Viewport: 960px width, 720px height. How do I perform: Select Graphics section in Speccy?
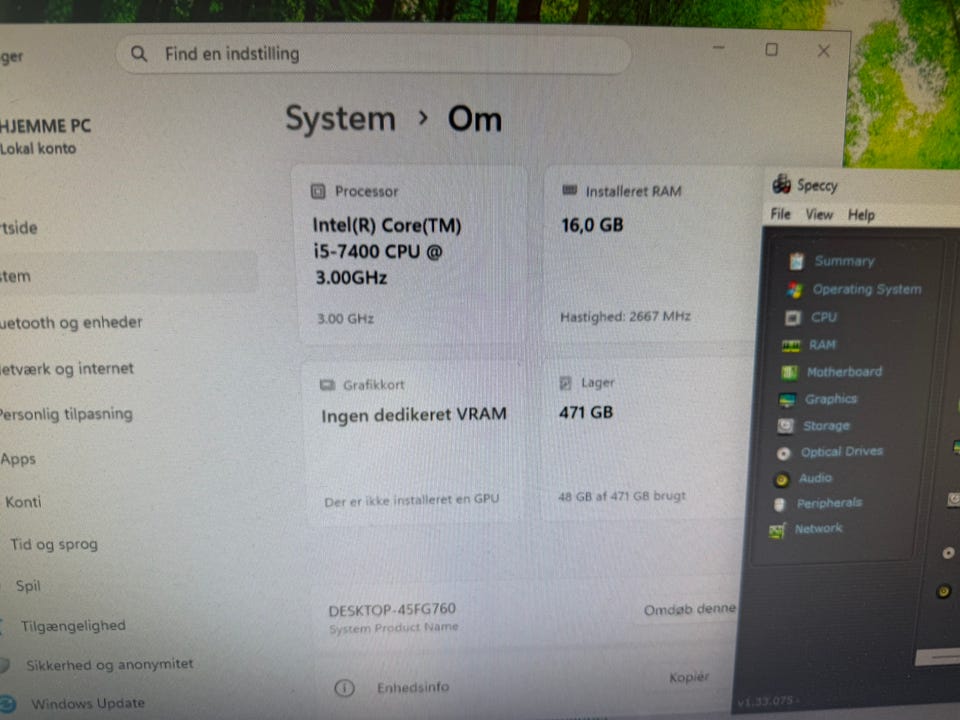[x=831, y=400]
